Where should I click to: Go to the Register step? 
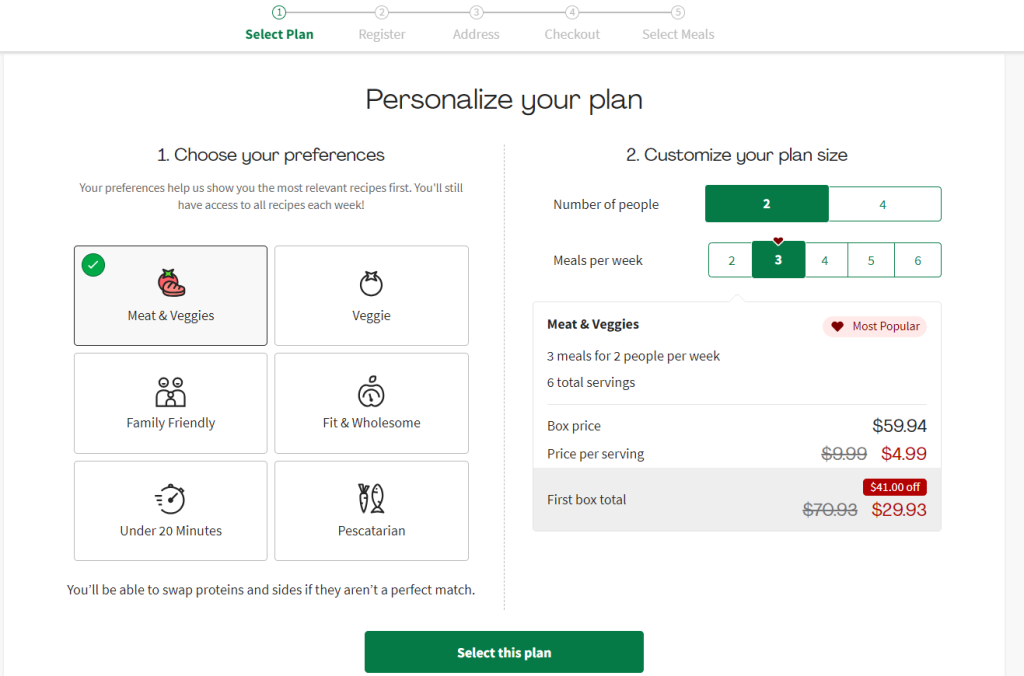click(382, 34)
